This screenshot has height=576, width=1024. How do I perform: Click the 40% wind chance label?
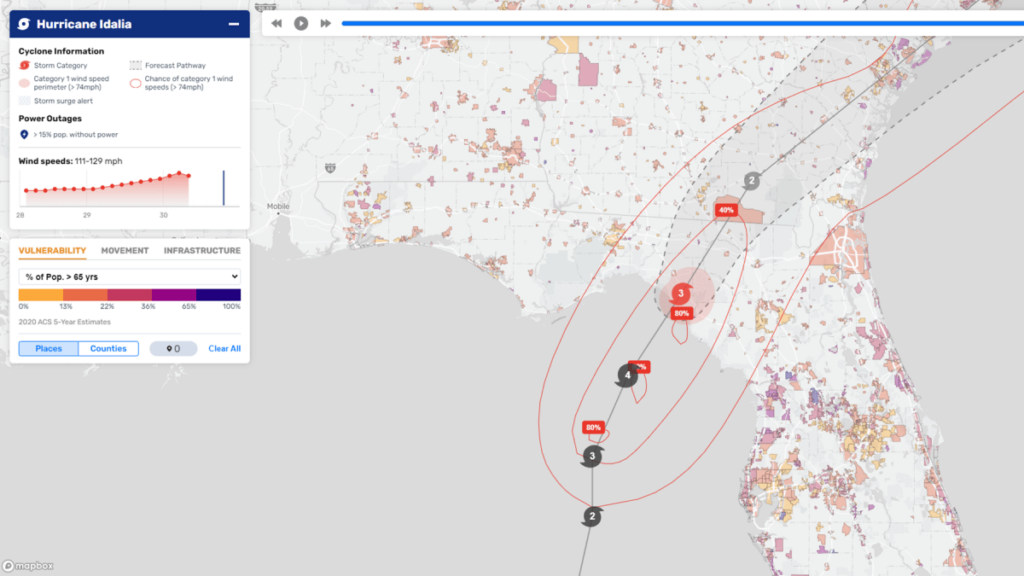(726, 210)
